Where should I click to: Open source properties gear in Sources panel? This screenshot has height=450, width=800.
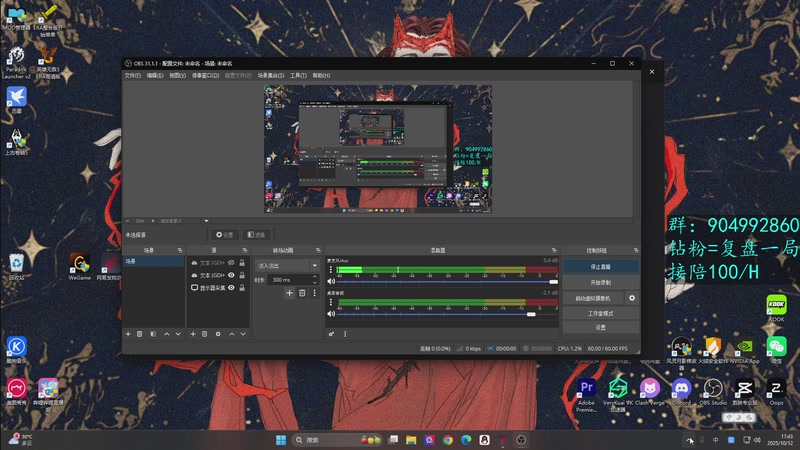pyautogui.click(x=218, y=334)
